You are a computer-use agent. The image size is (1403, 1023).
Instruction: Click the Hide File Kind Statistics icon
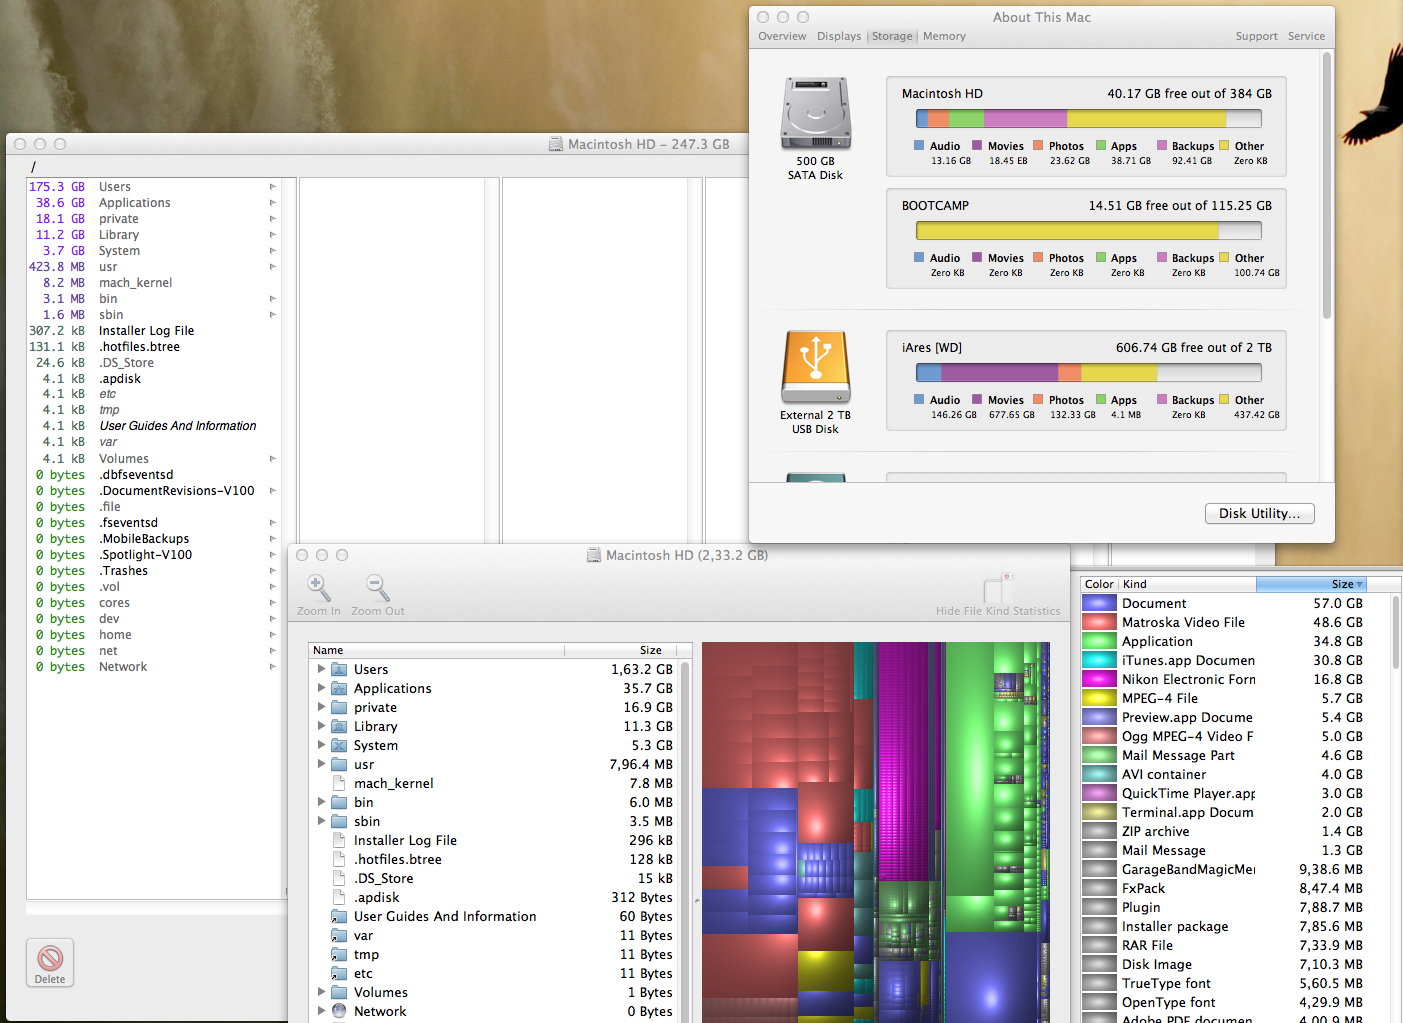(998, 588)
